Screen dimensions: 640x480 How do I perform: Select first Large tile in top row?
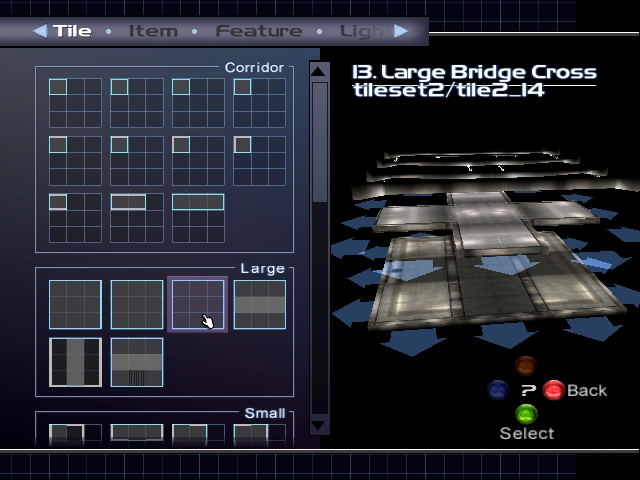point(75,304)
